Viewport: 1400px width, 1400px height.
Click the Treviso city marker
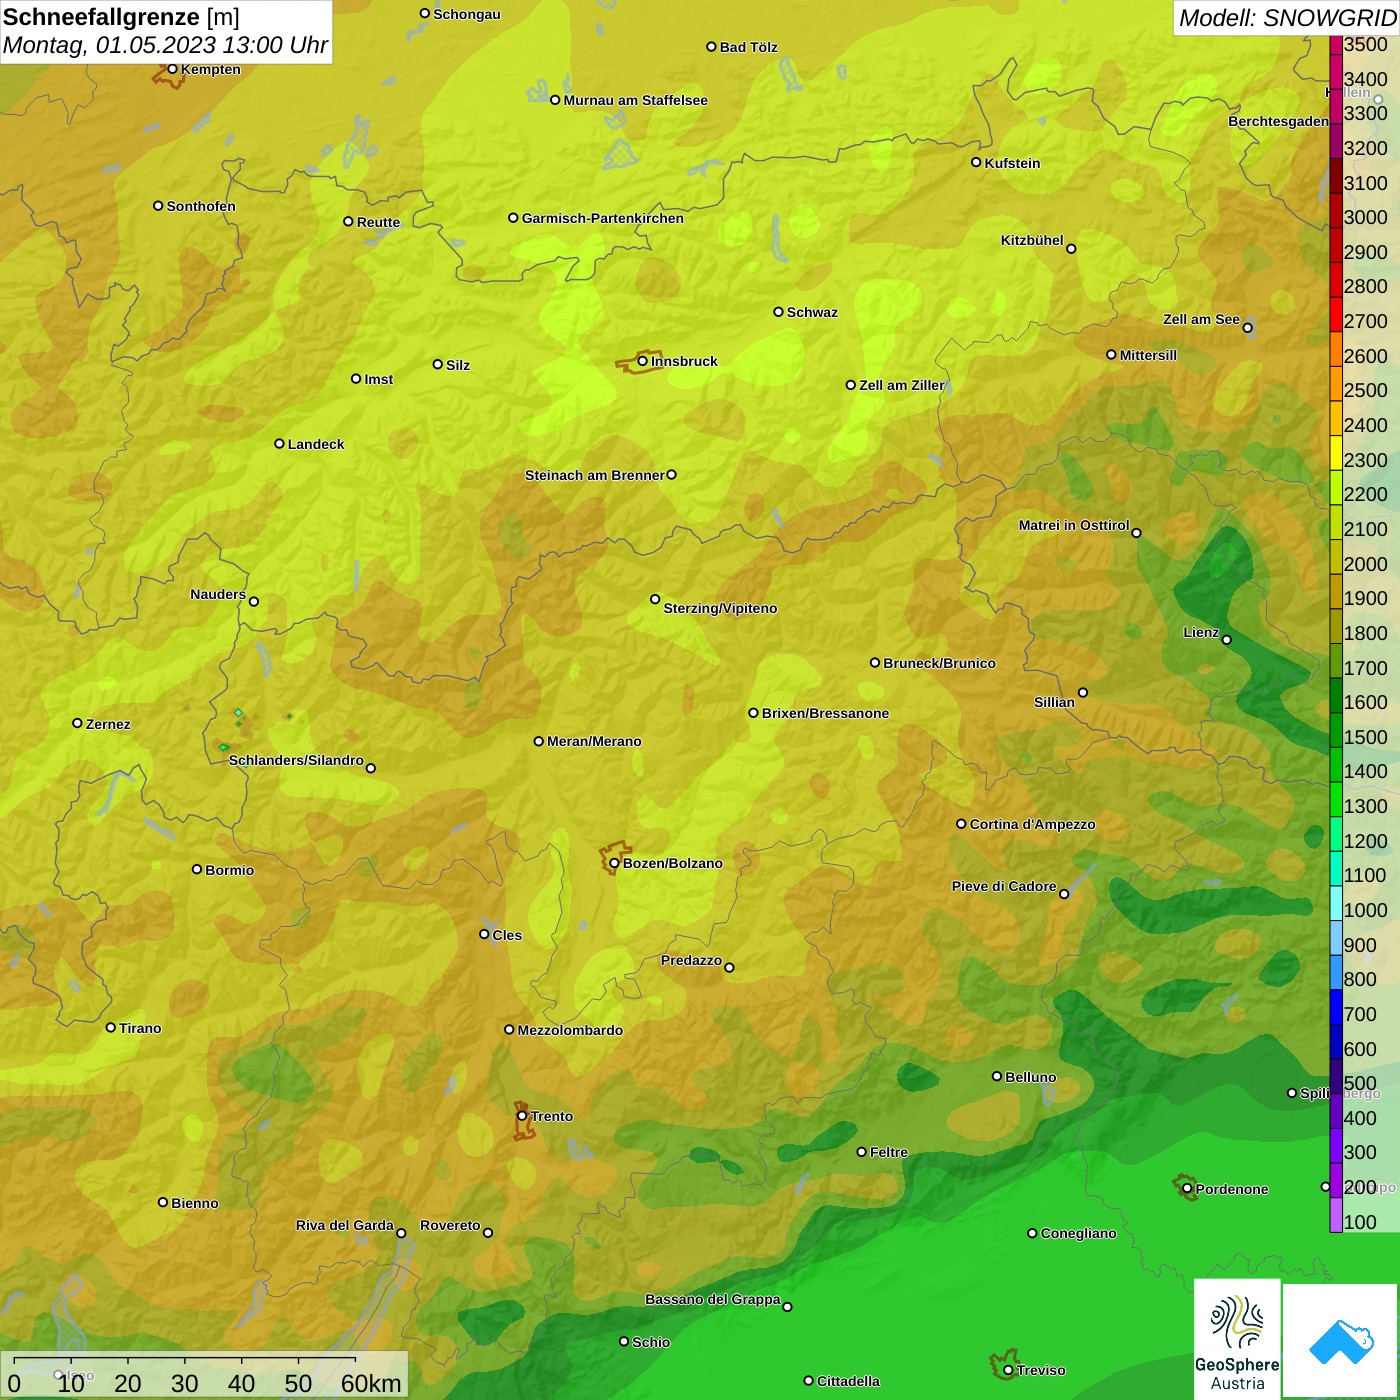pyautogui.click(x=1008, y=1370)
